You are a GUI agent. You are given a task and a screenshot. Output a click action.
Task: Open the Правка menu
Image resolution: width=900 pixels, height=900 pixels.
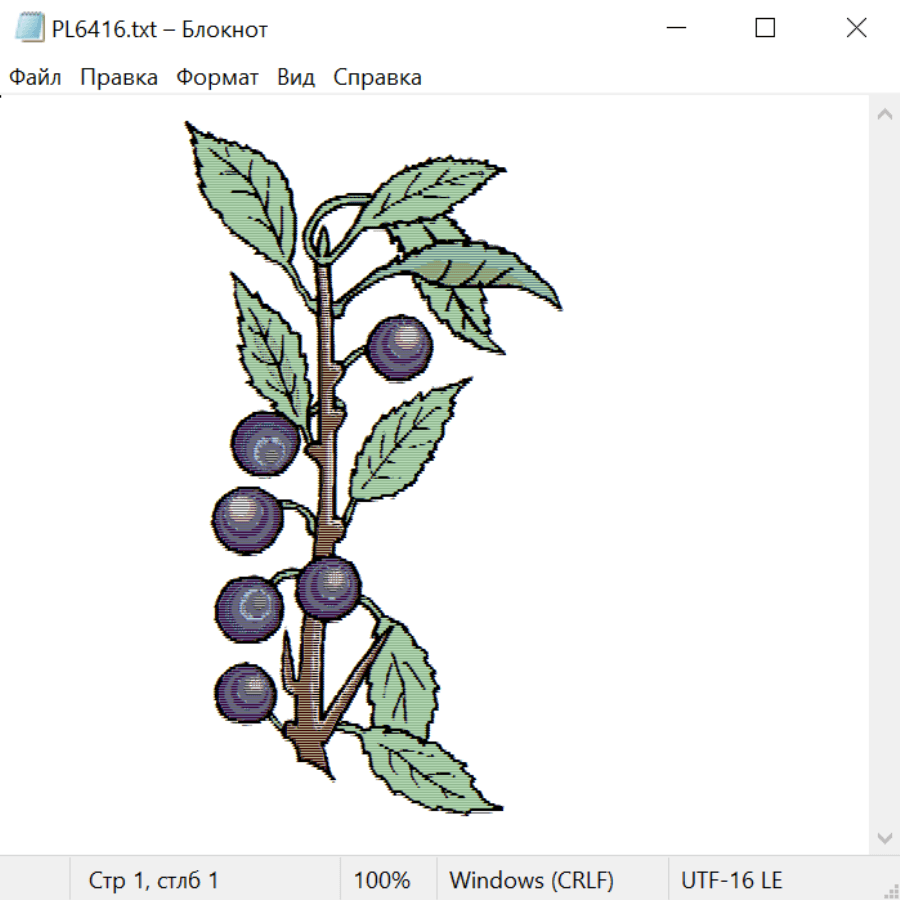click(x=119, y=77)
